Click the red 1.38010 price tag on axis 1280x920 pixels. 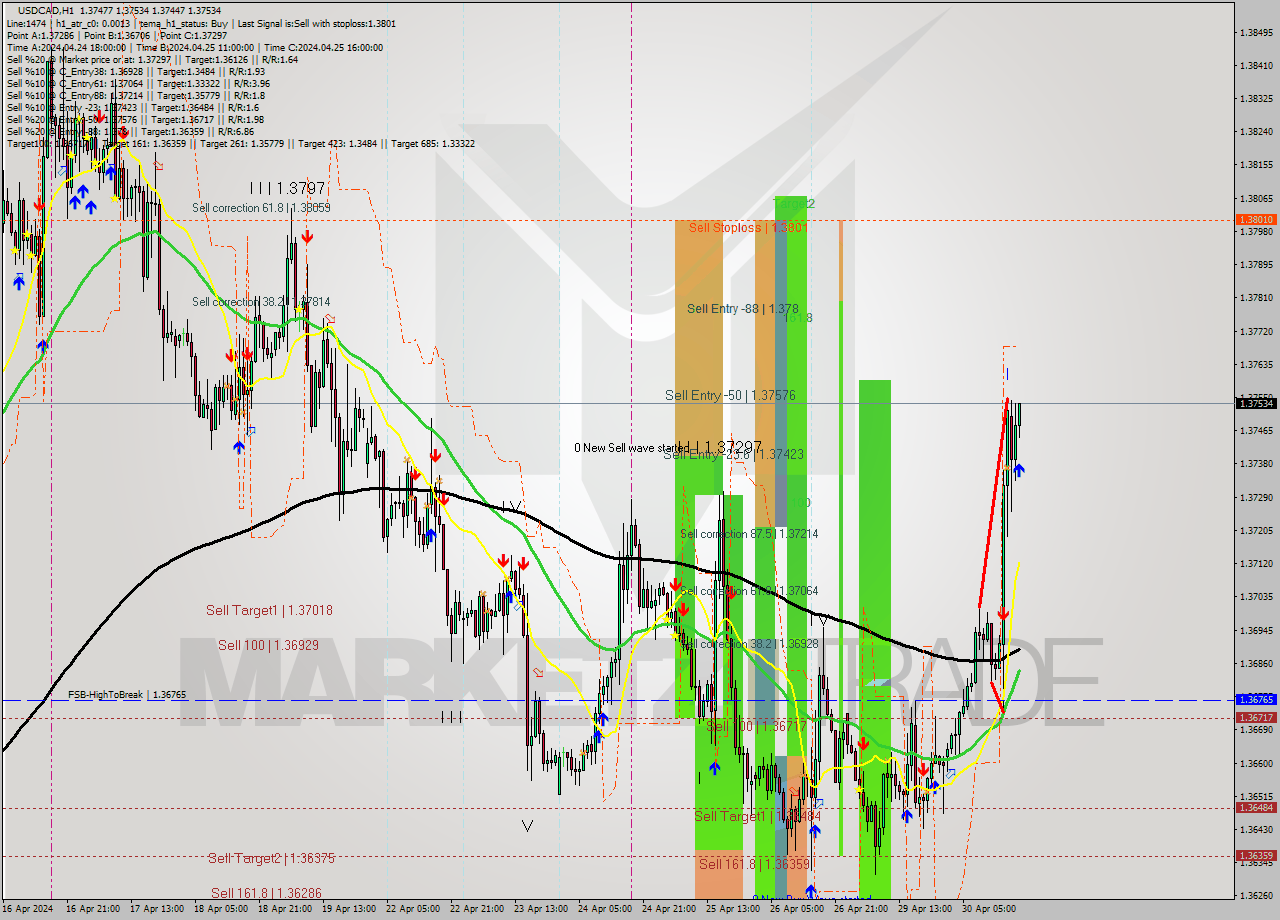(1256, 219)
